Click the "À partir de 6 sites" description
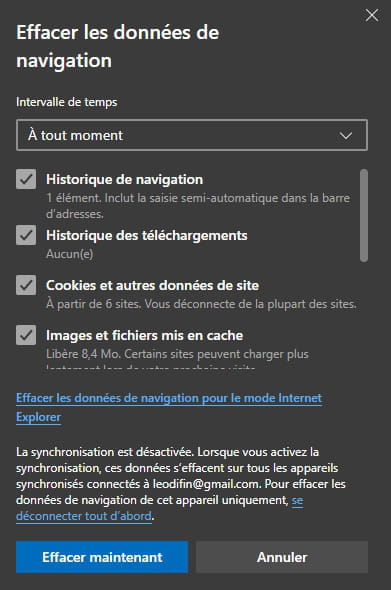391x590 pixels. [x=201, y=304]
